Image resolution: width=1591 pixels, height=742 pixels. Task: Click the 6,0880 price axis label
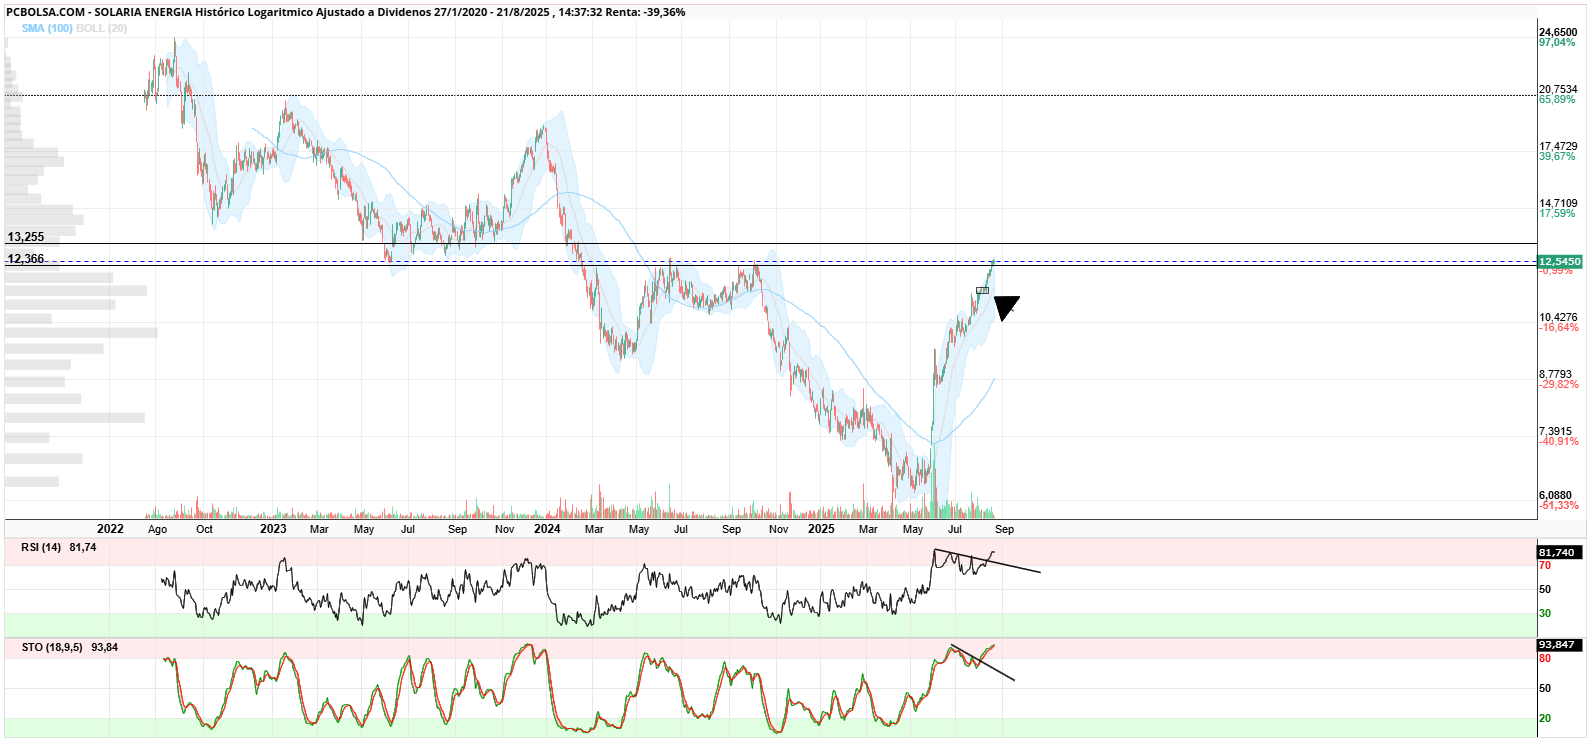[x=1555, y=496]
